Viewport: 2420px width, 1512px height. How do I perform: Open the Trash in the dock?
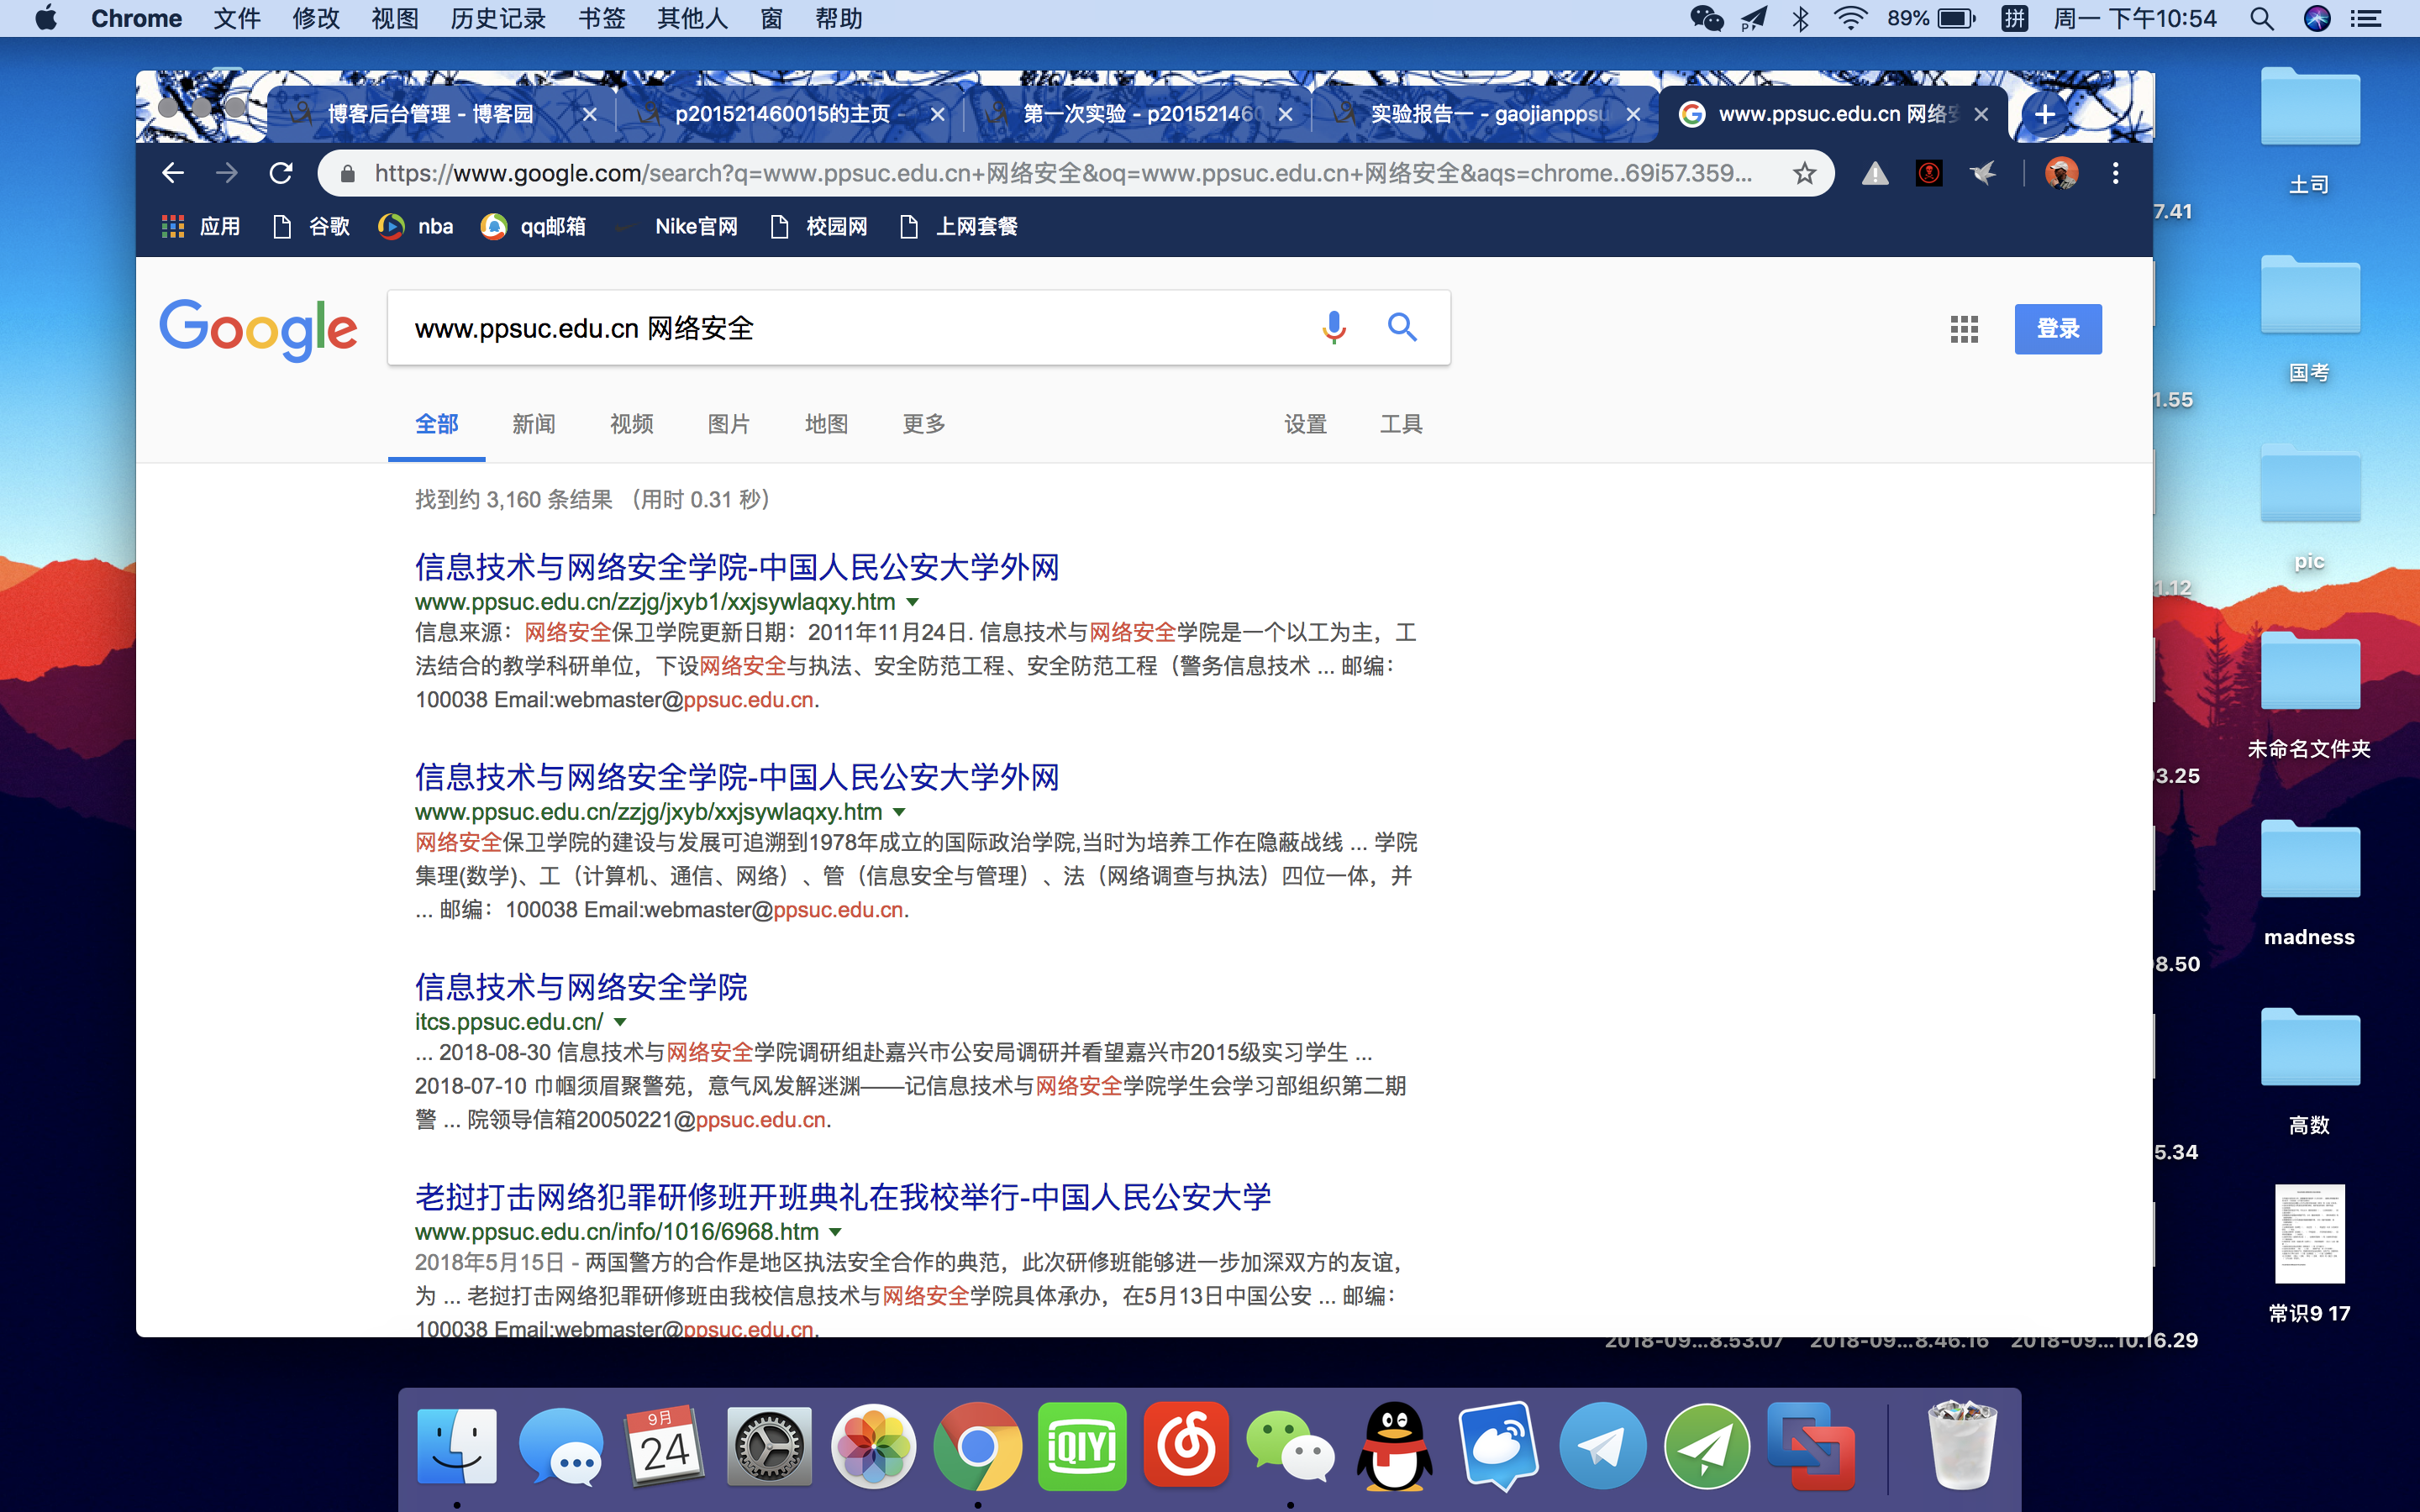(x=1962, y=1447)
